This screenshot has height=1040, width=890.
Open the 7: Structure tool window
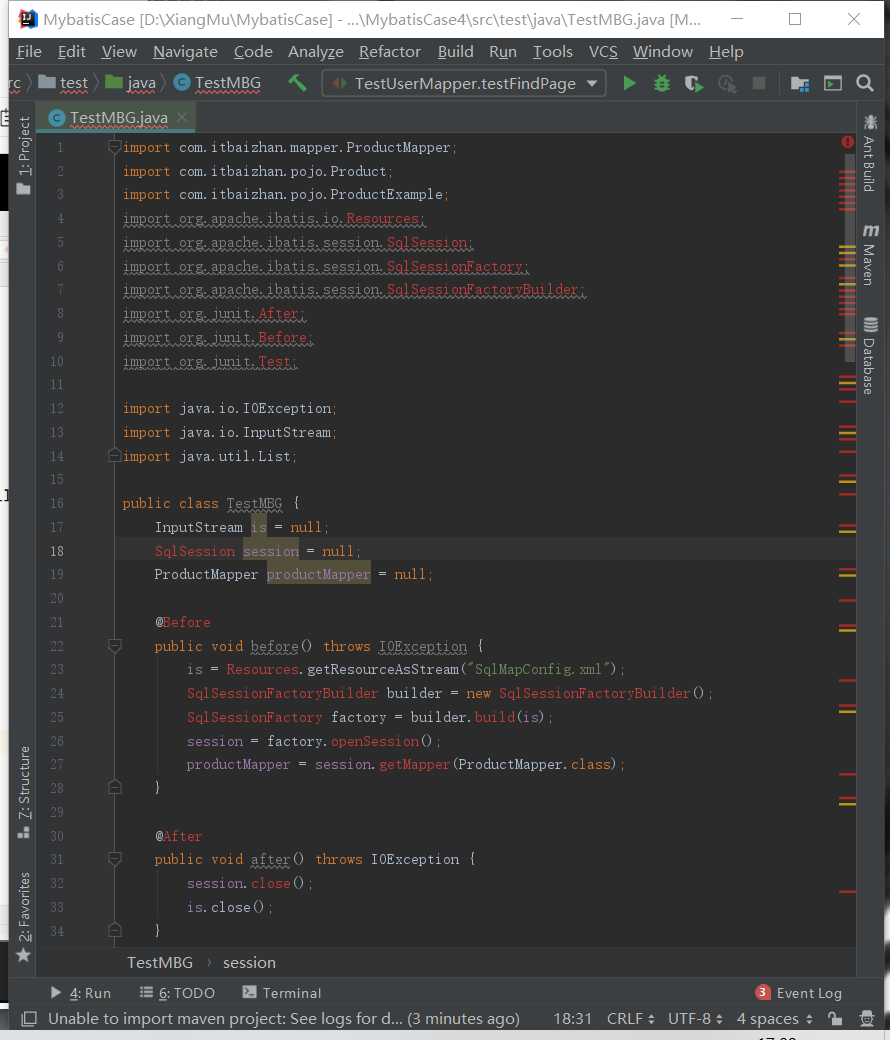[24, 792]
